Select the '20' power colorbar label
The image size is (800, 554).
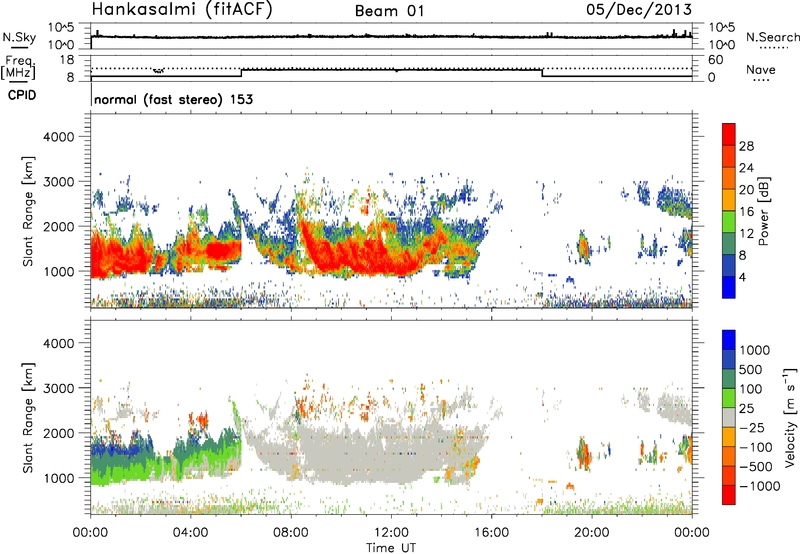746,190
